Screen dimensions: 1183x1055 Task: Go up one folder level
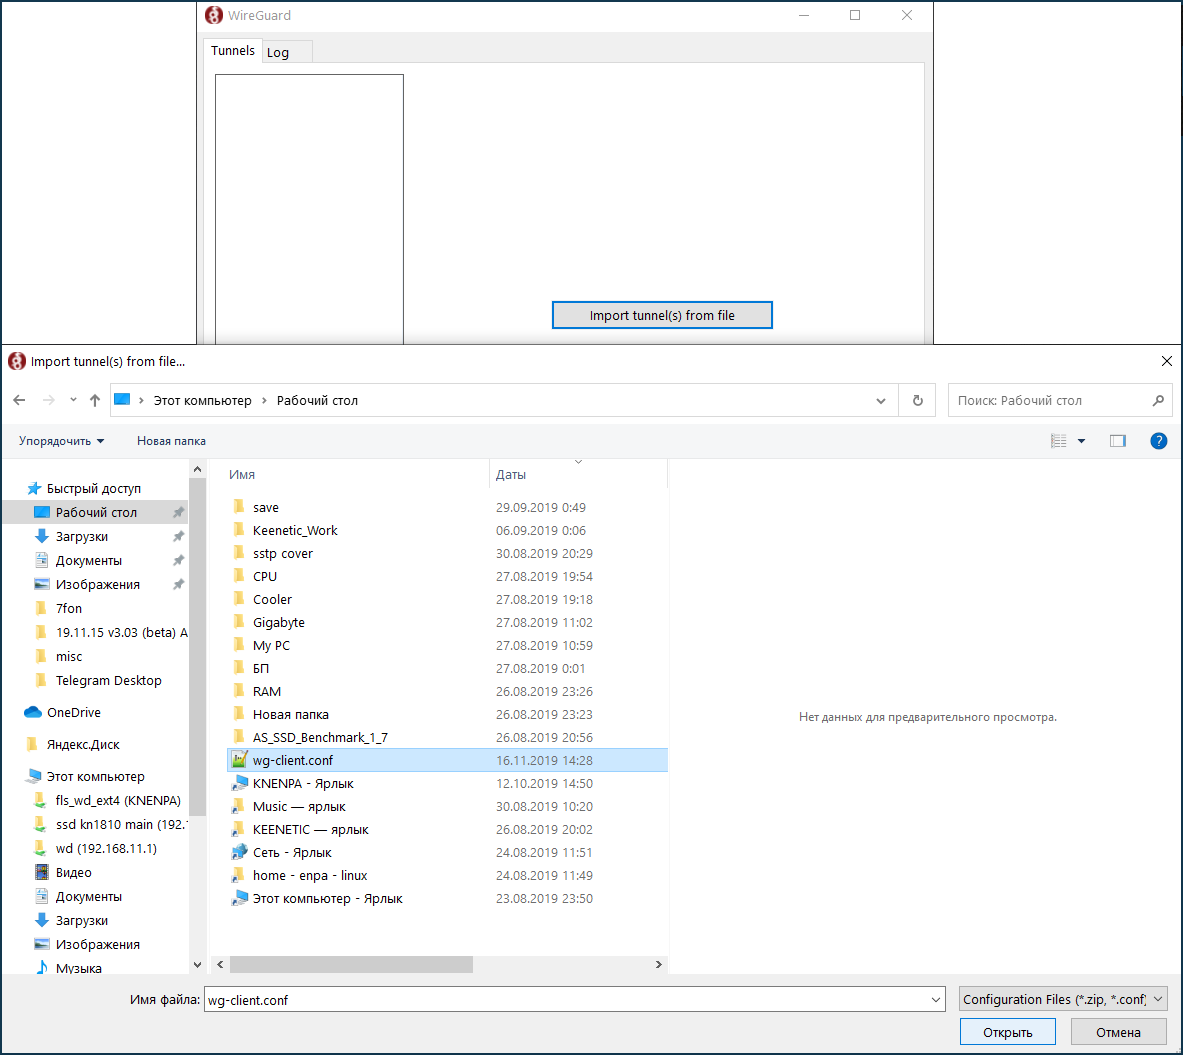coord(95,400)
